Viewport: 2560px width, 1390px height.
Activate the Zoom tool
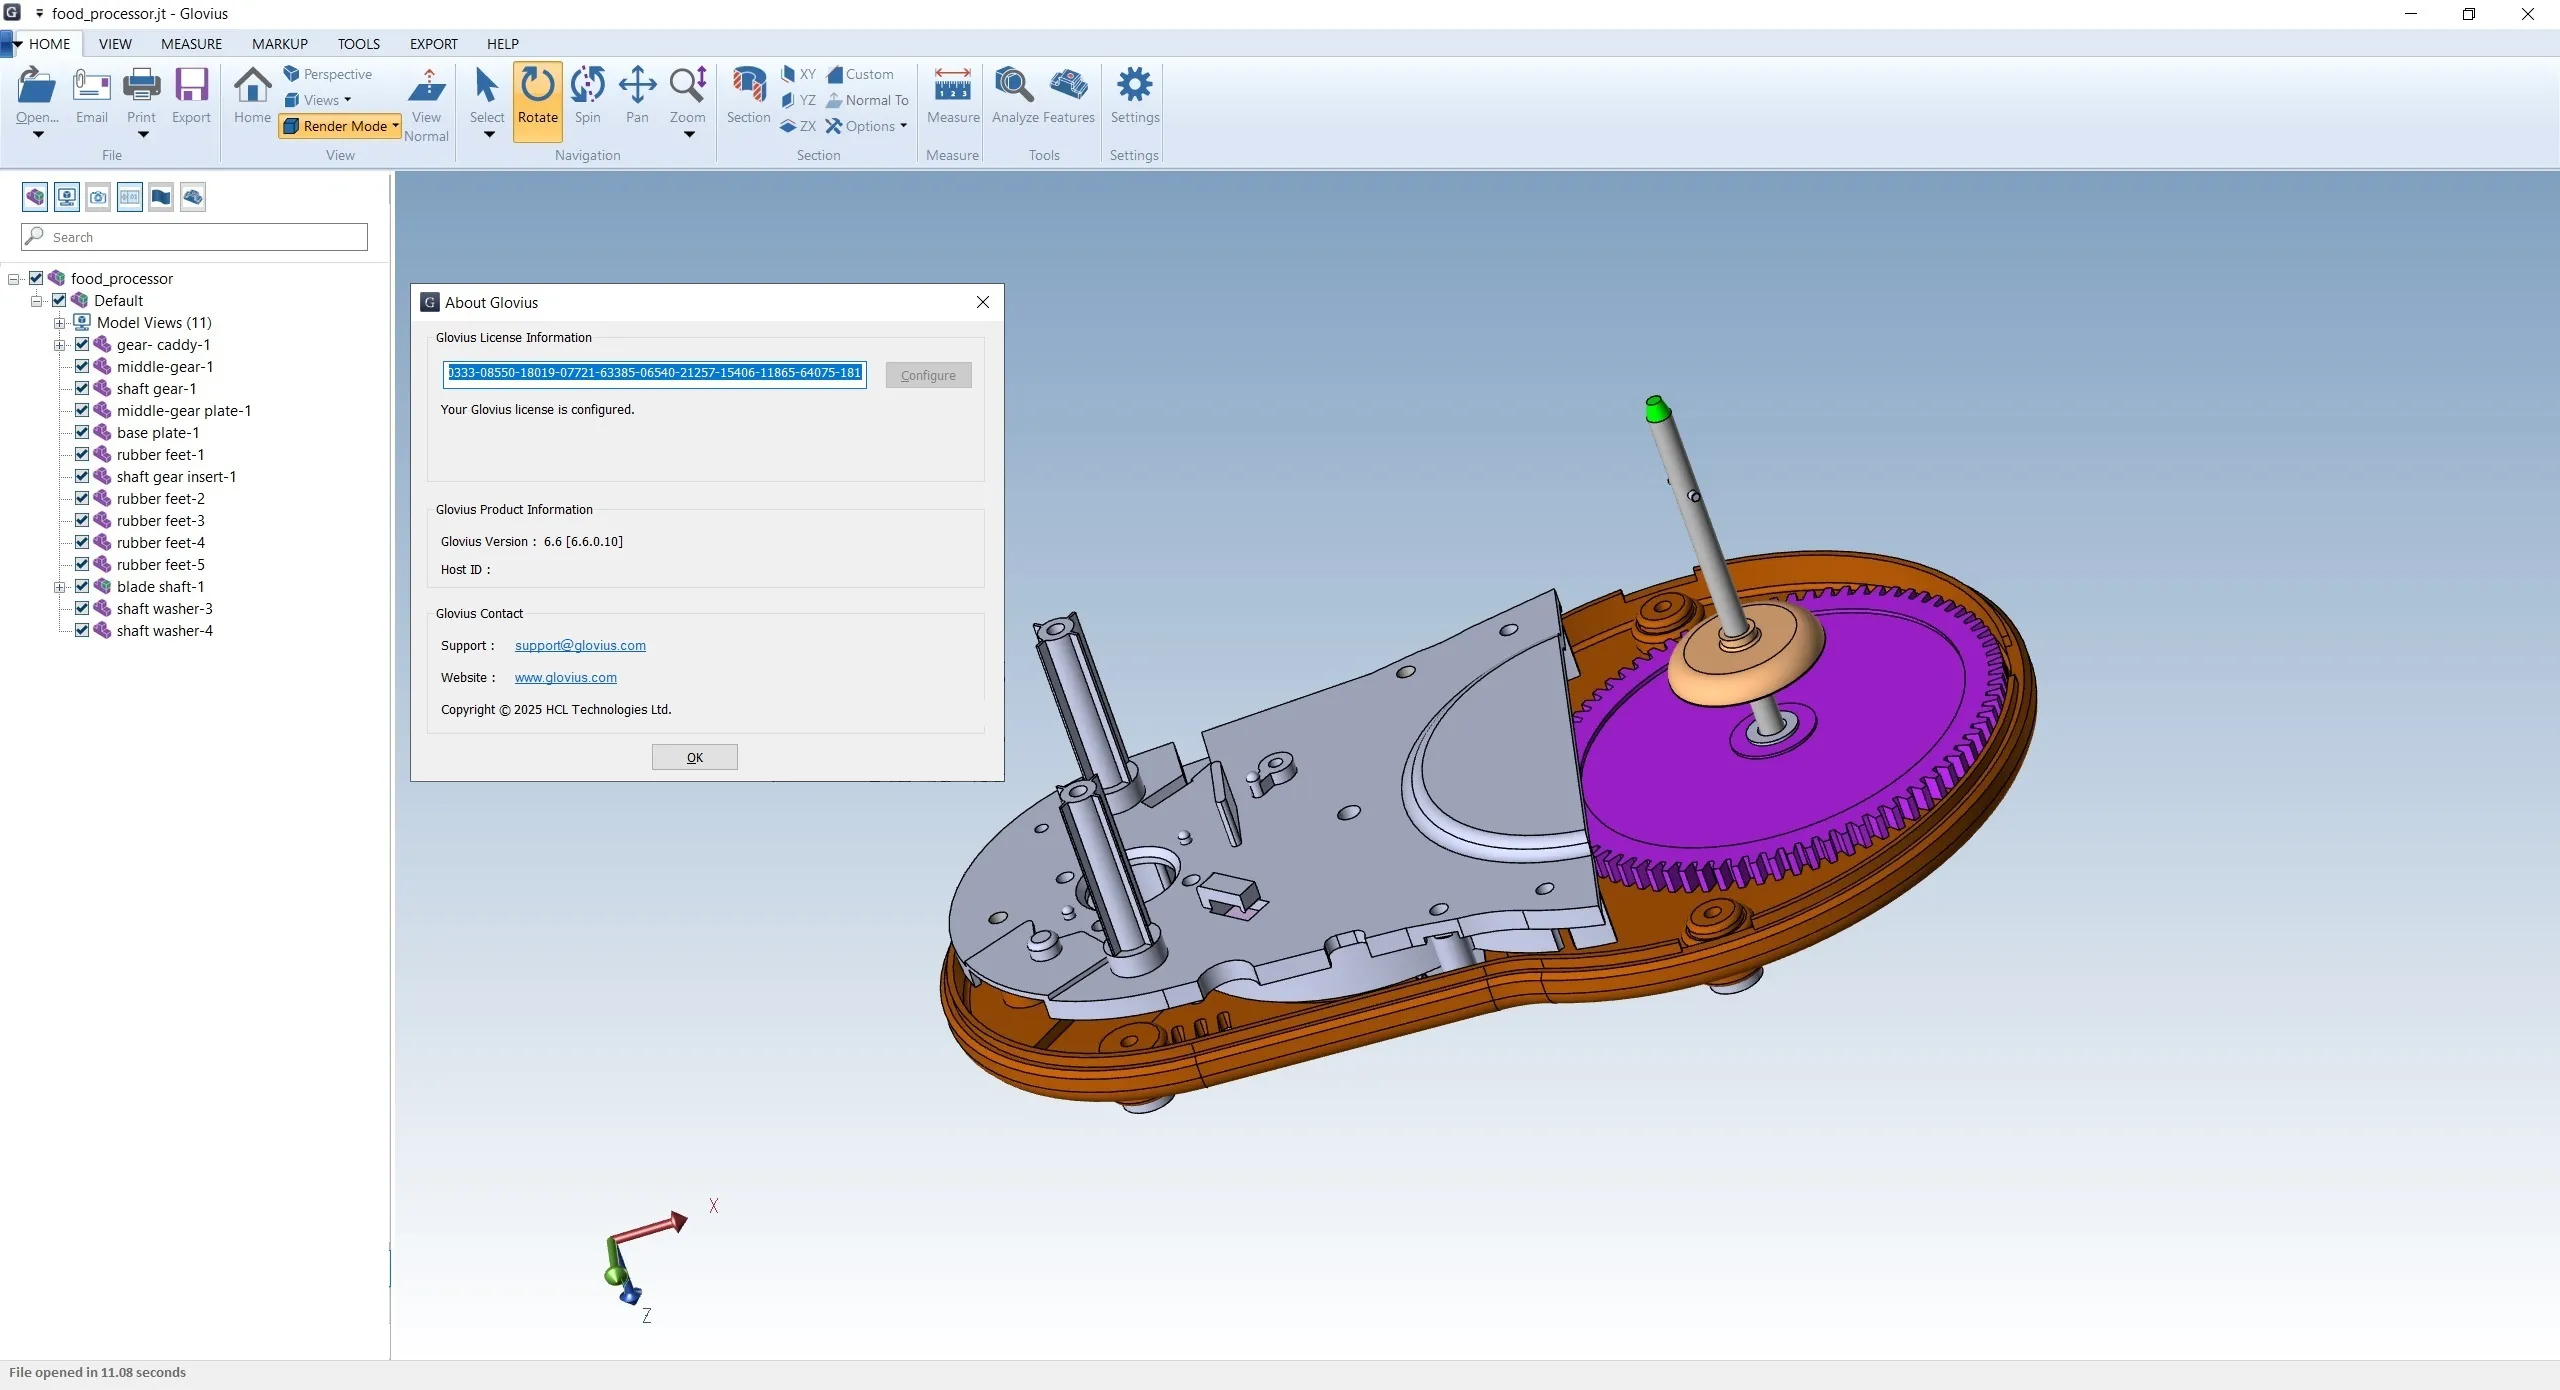pos(688,95)
